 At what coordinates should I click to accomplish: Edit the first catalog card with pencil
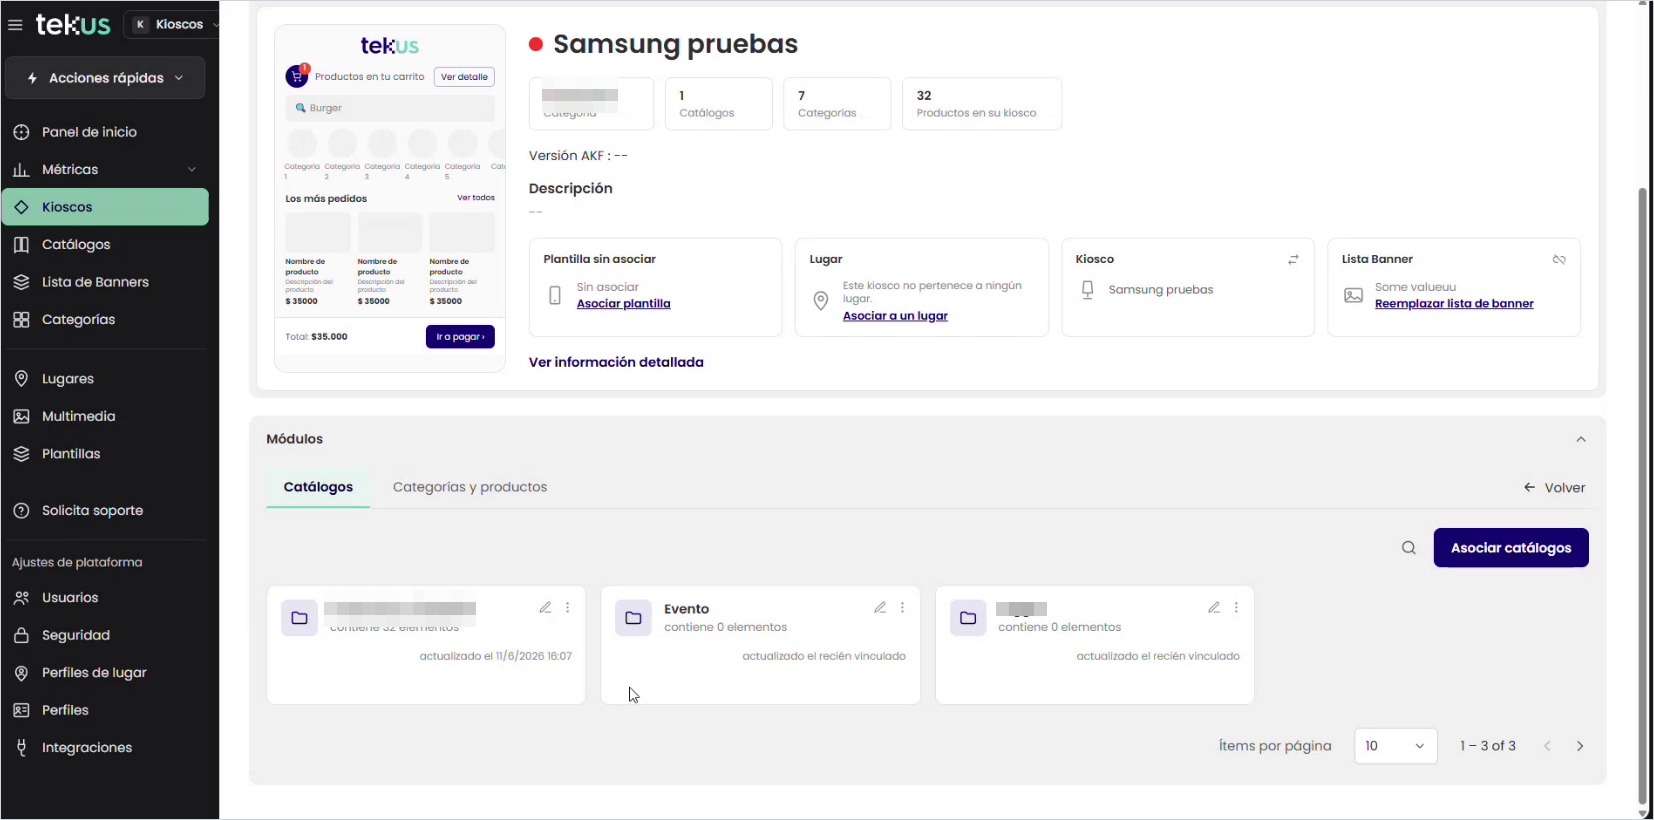coord(545,608)
